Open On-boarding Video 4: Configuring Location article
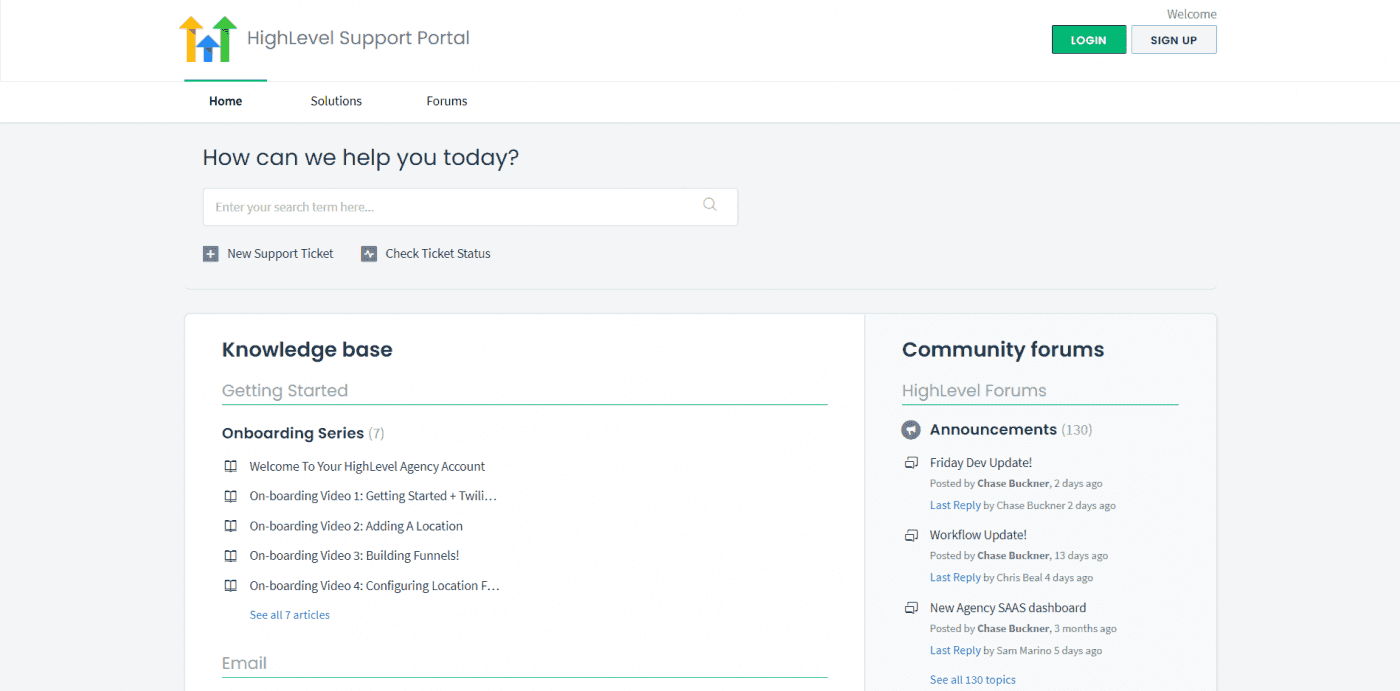The height and width of the screenshot is (691, 1400). 374,586
